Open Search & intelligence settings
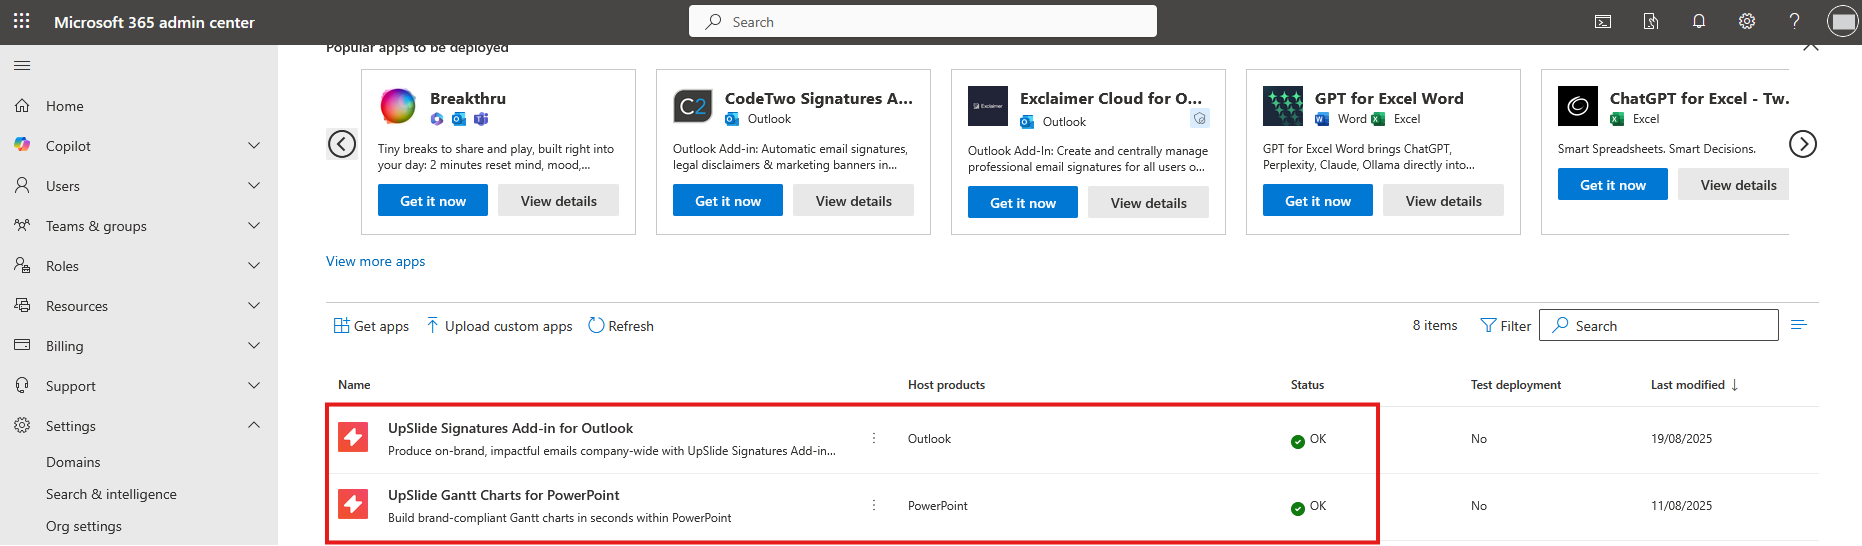 (x=111, y=494)
